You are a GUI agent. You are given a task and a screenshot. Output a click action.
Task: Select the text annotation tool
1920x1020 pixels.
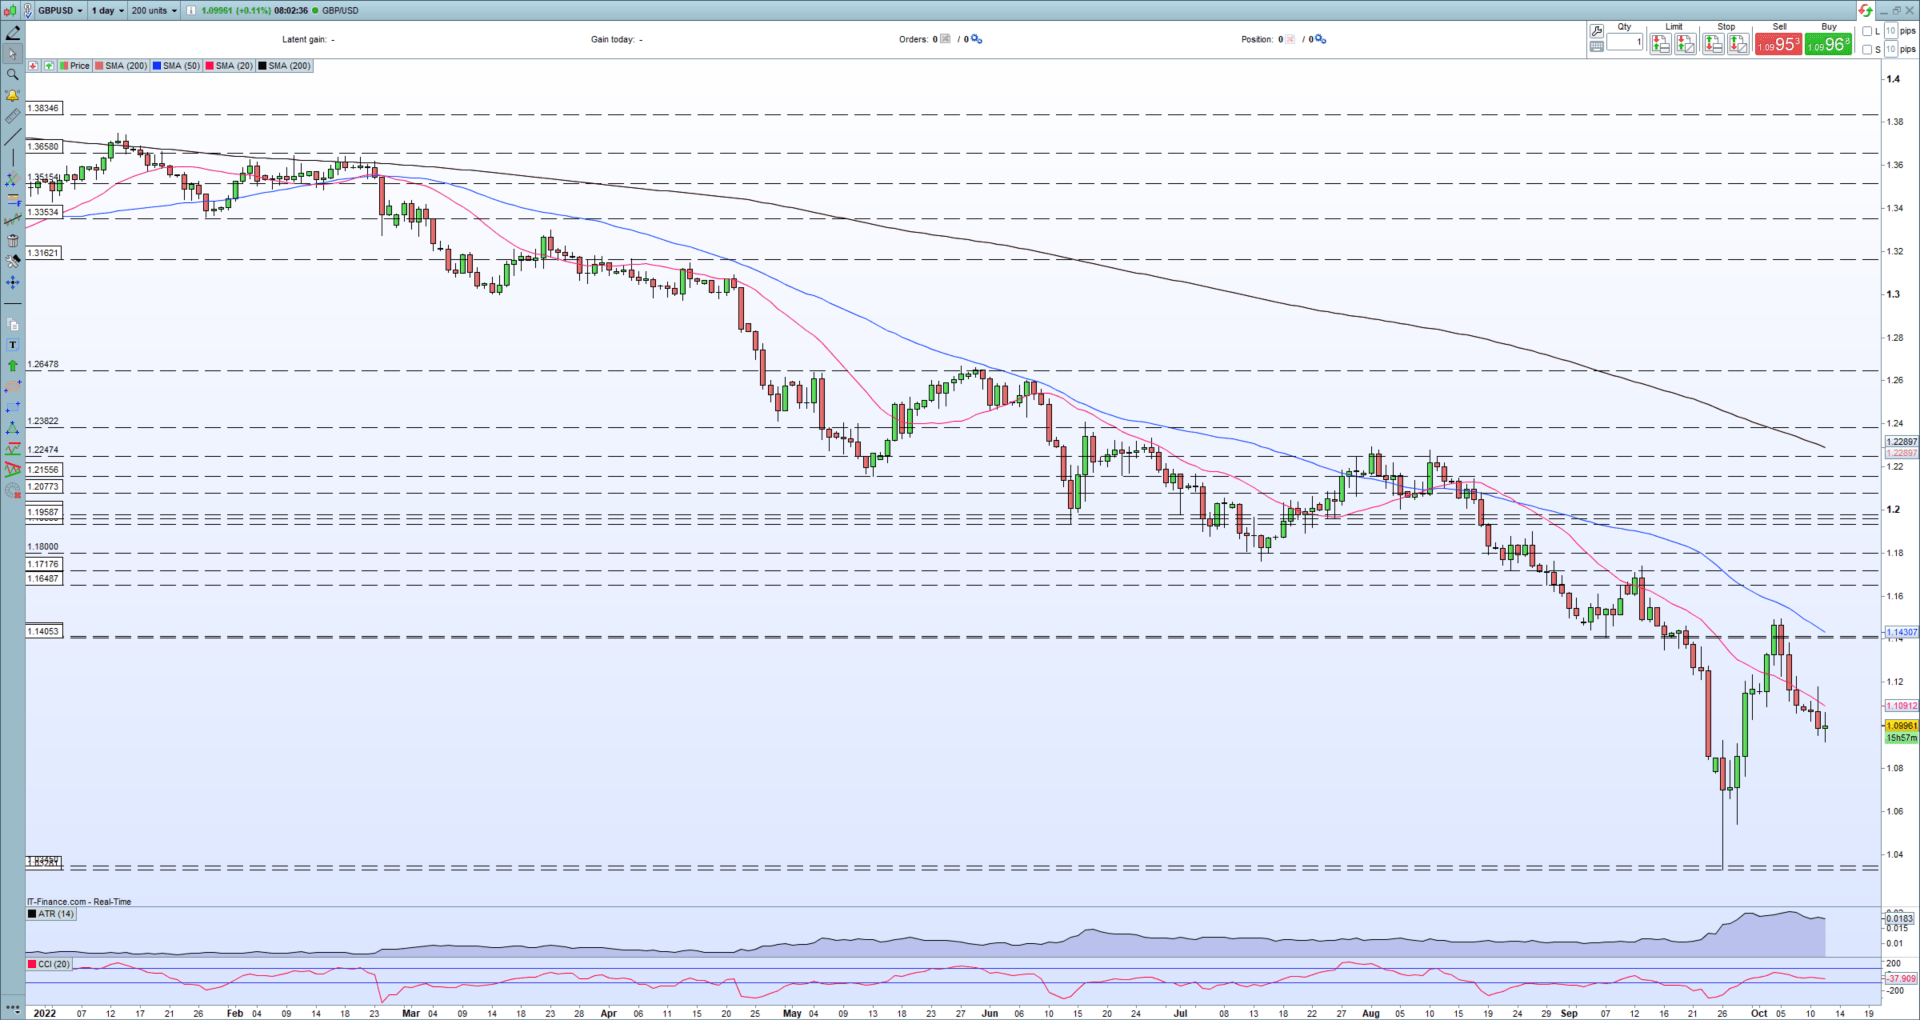13,345
